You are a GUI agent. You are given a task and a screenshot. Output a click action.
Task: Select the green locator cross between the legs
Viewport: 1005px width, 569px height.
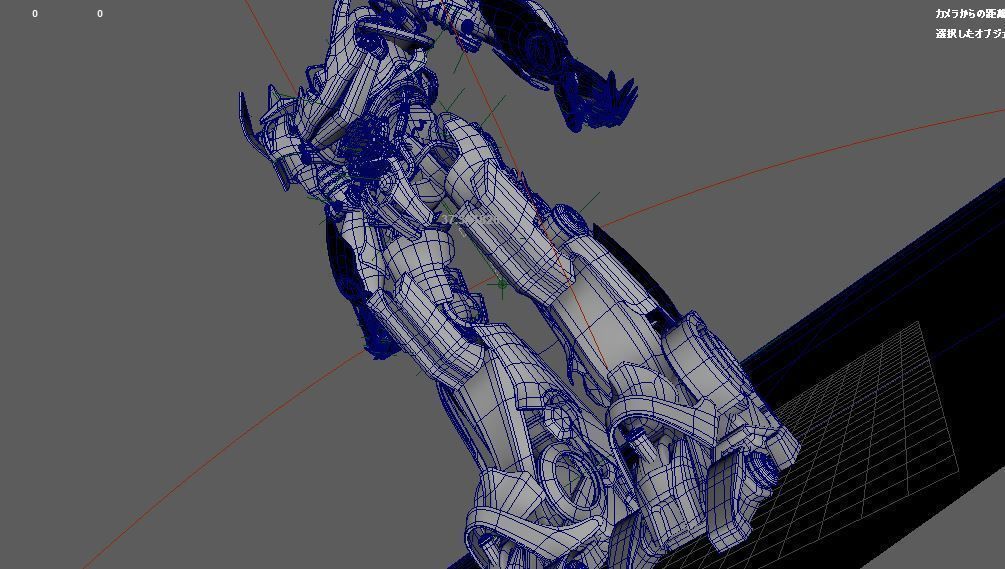(x=501, y=283)
